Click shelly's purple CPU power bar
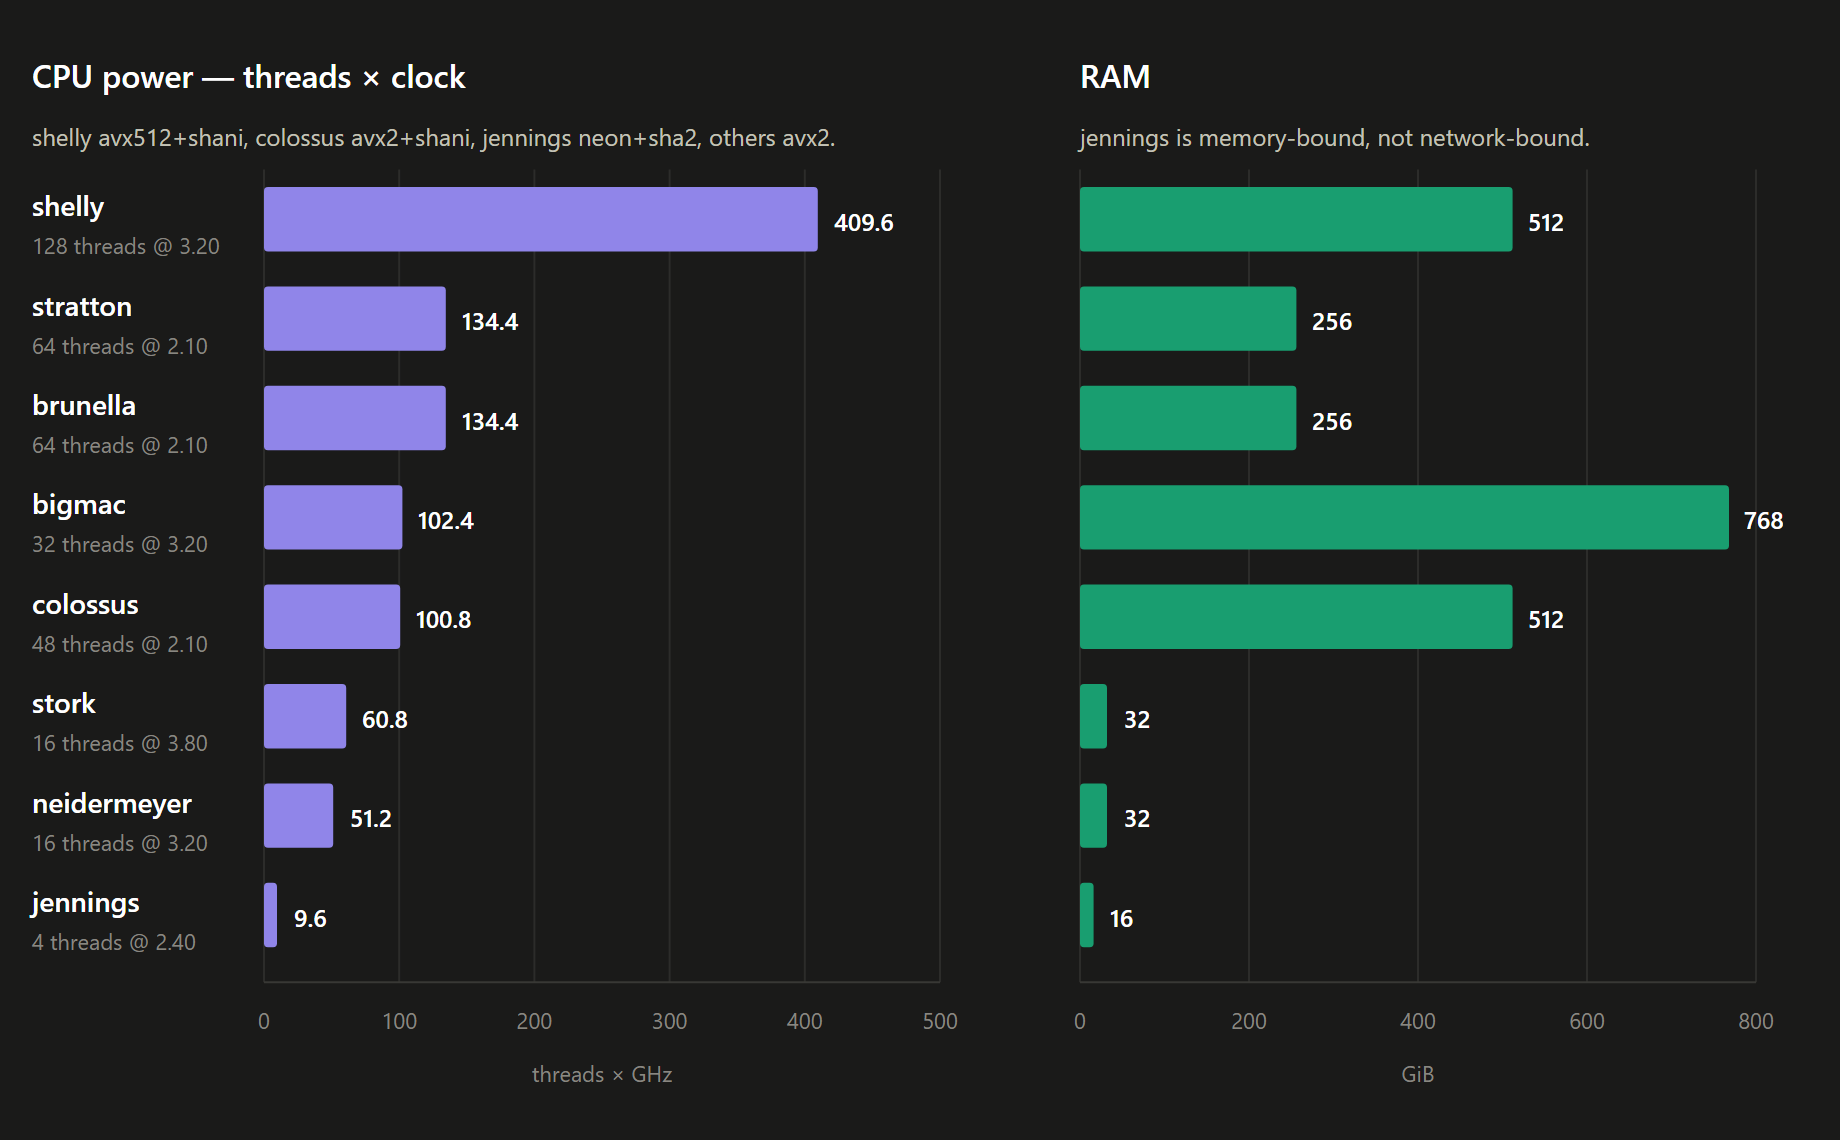This screenshot has width=1840, height=1140. click(x=541, y=219)
